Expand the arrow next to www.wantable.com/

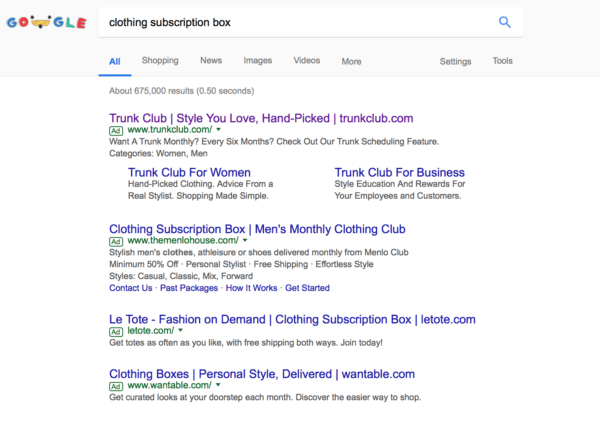point(218,385)
